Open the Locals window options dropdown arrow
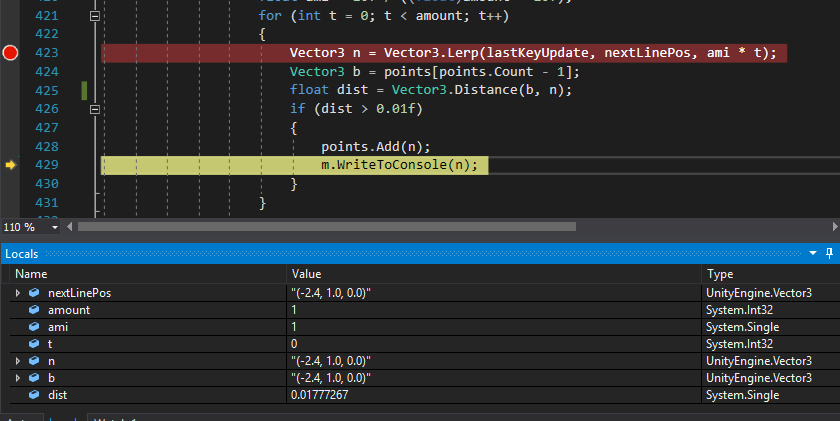 [x=812, y=254]
